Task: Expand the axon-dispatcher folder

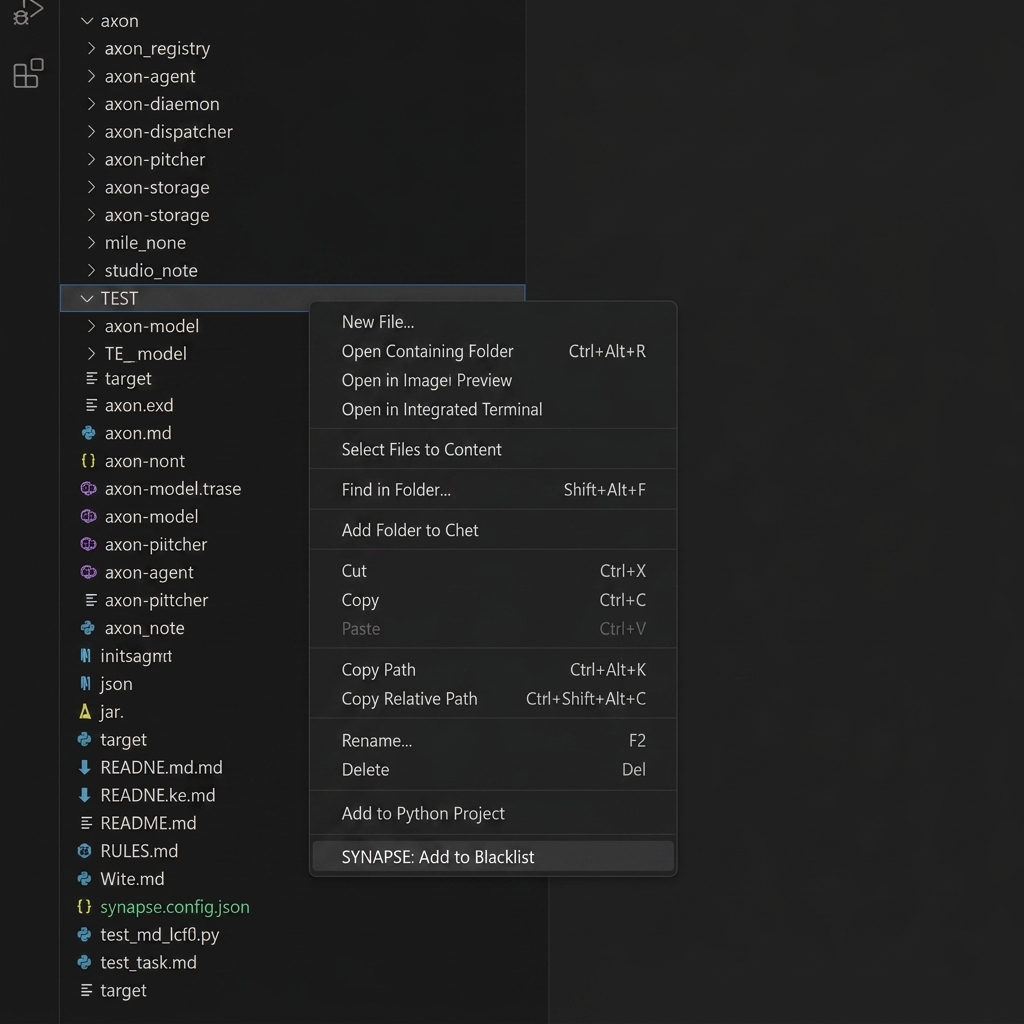Action: 91,131
